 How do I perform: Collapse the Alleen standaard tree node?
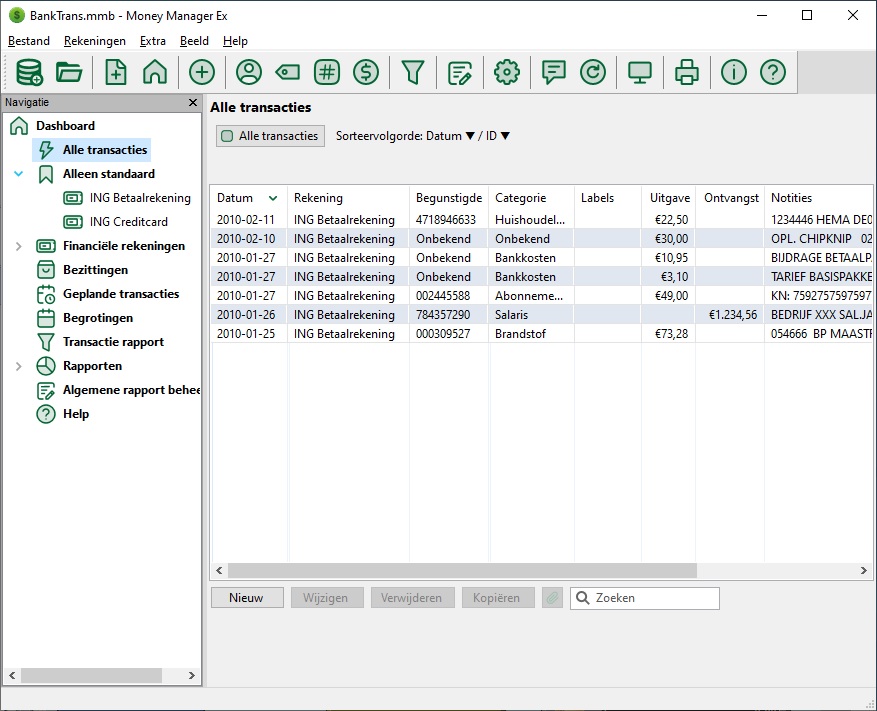click(x=18, y=174)
